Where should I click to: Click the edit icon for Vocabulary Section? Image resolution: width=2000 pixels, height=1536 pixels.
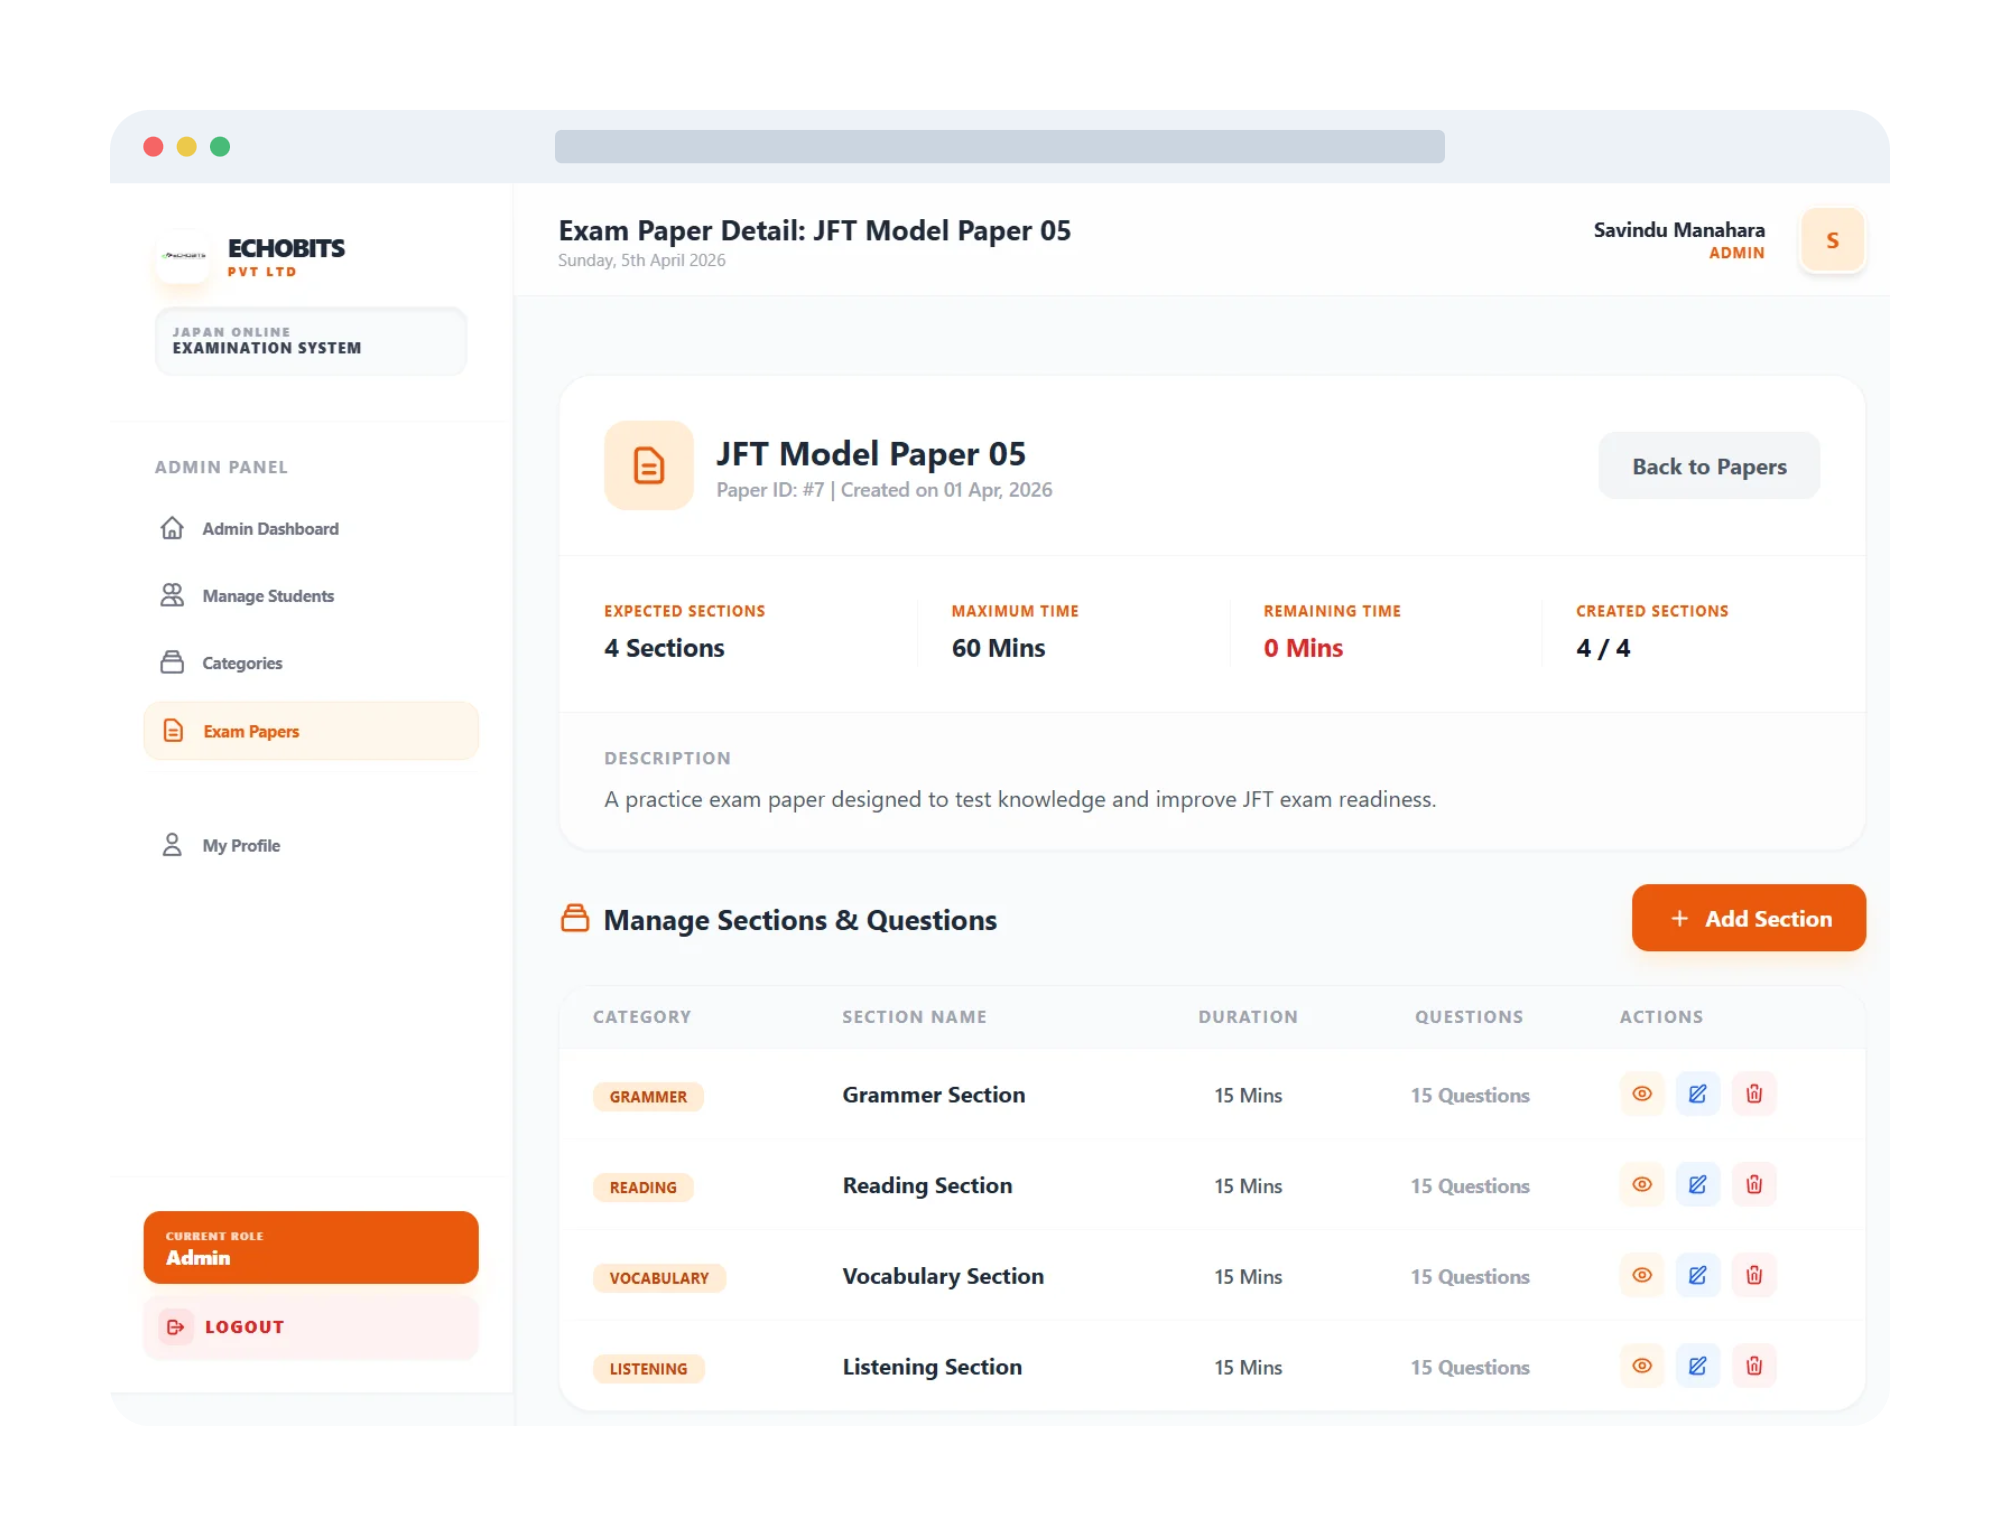[1697, 1276]
